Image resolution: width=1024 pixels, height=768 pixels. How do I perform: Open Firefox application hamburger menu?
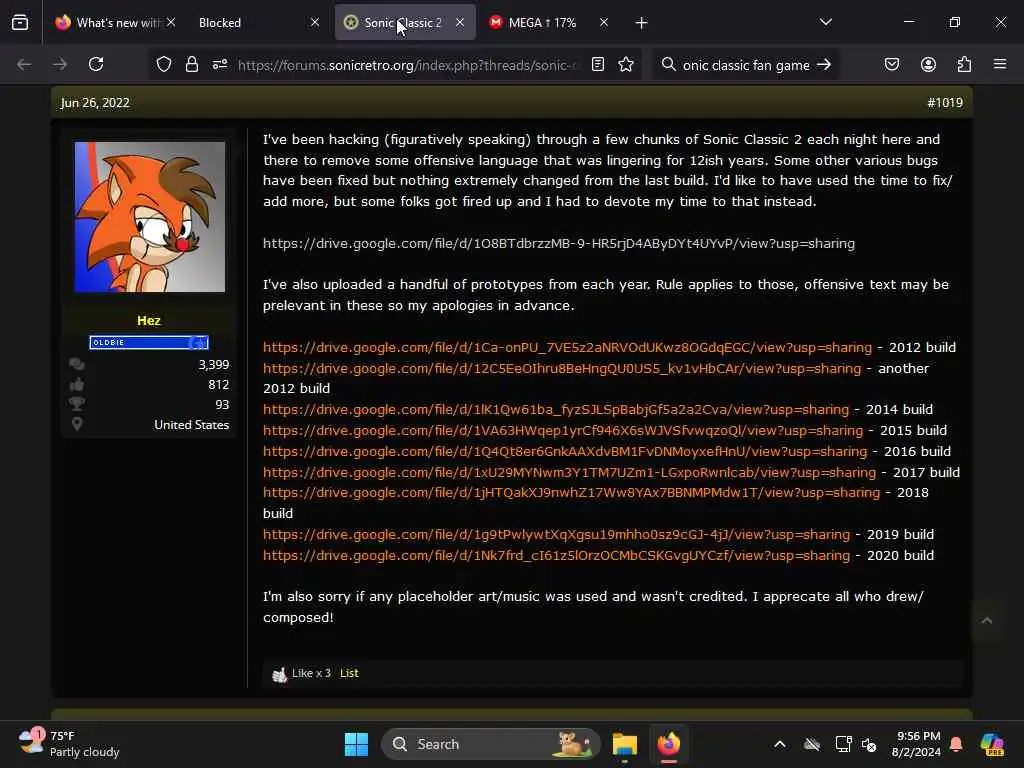tap(1000, 64)
